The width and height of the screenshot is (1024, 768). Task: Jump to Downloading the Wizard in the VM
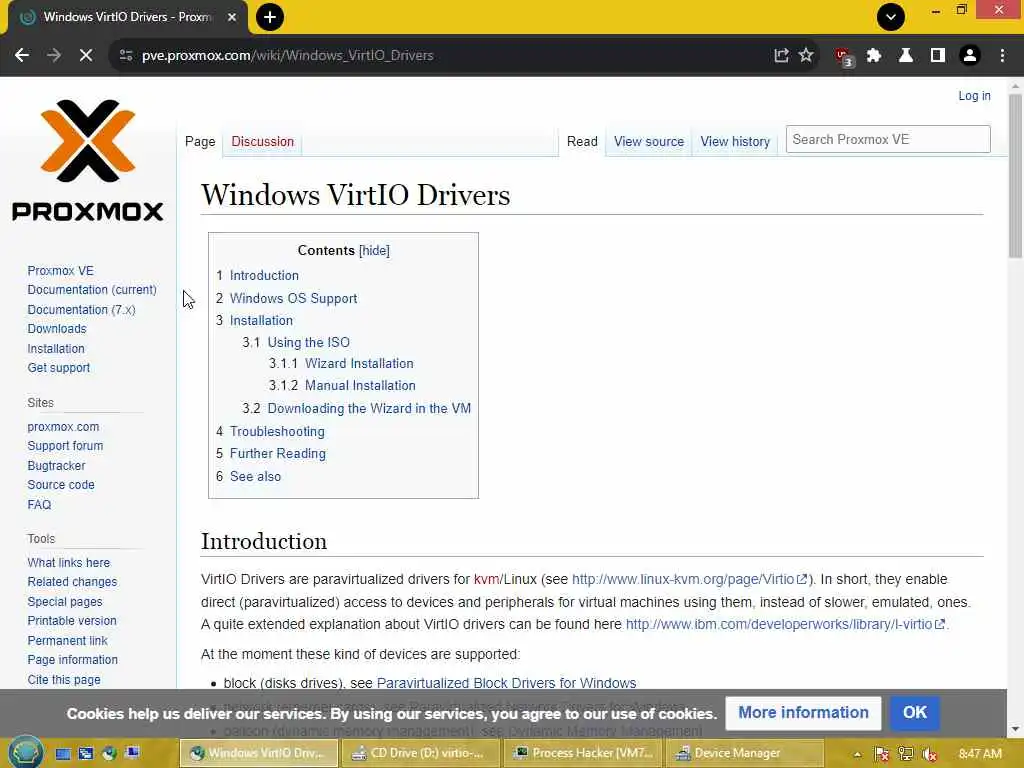tap(369, 409)
